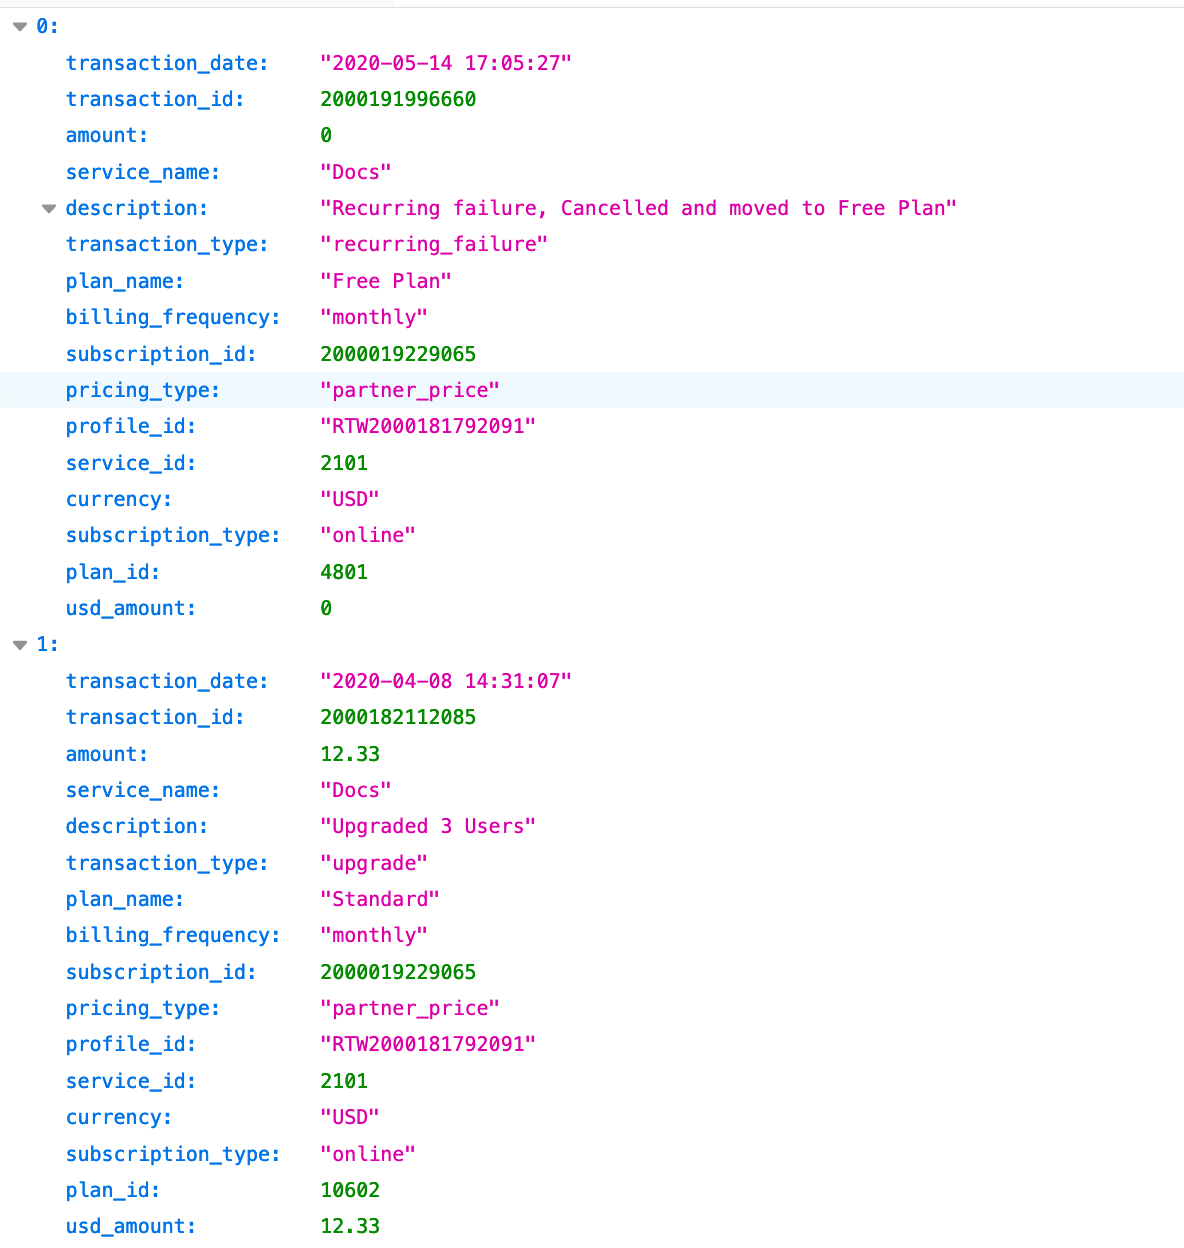1184x1248 pixels.
Task: Select the amount value 0 in item 0
Action: pyautogui.click(x=326, y=135)
